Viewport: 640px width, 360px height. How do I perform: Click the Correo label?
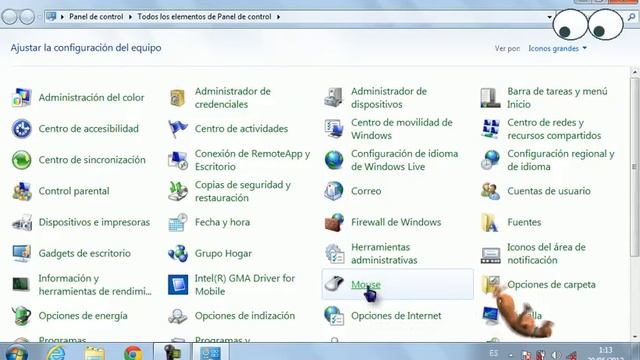366,191
